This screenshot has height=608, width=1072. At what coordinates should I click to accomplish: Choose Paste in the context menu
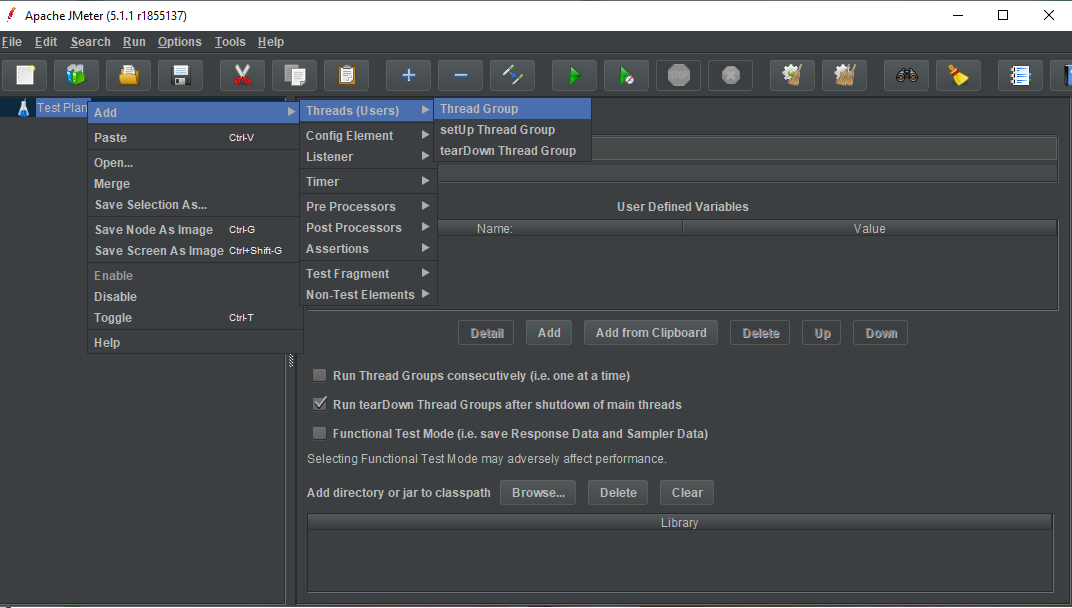194,137
